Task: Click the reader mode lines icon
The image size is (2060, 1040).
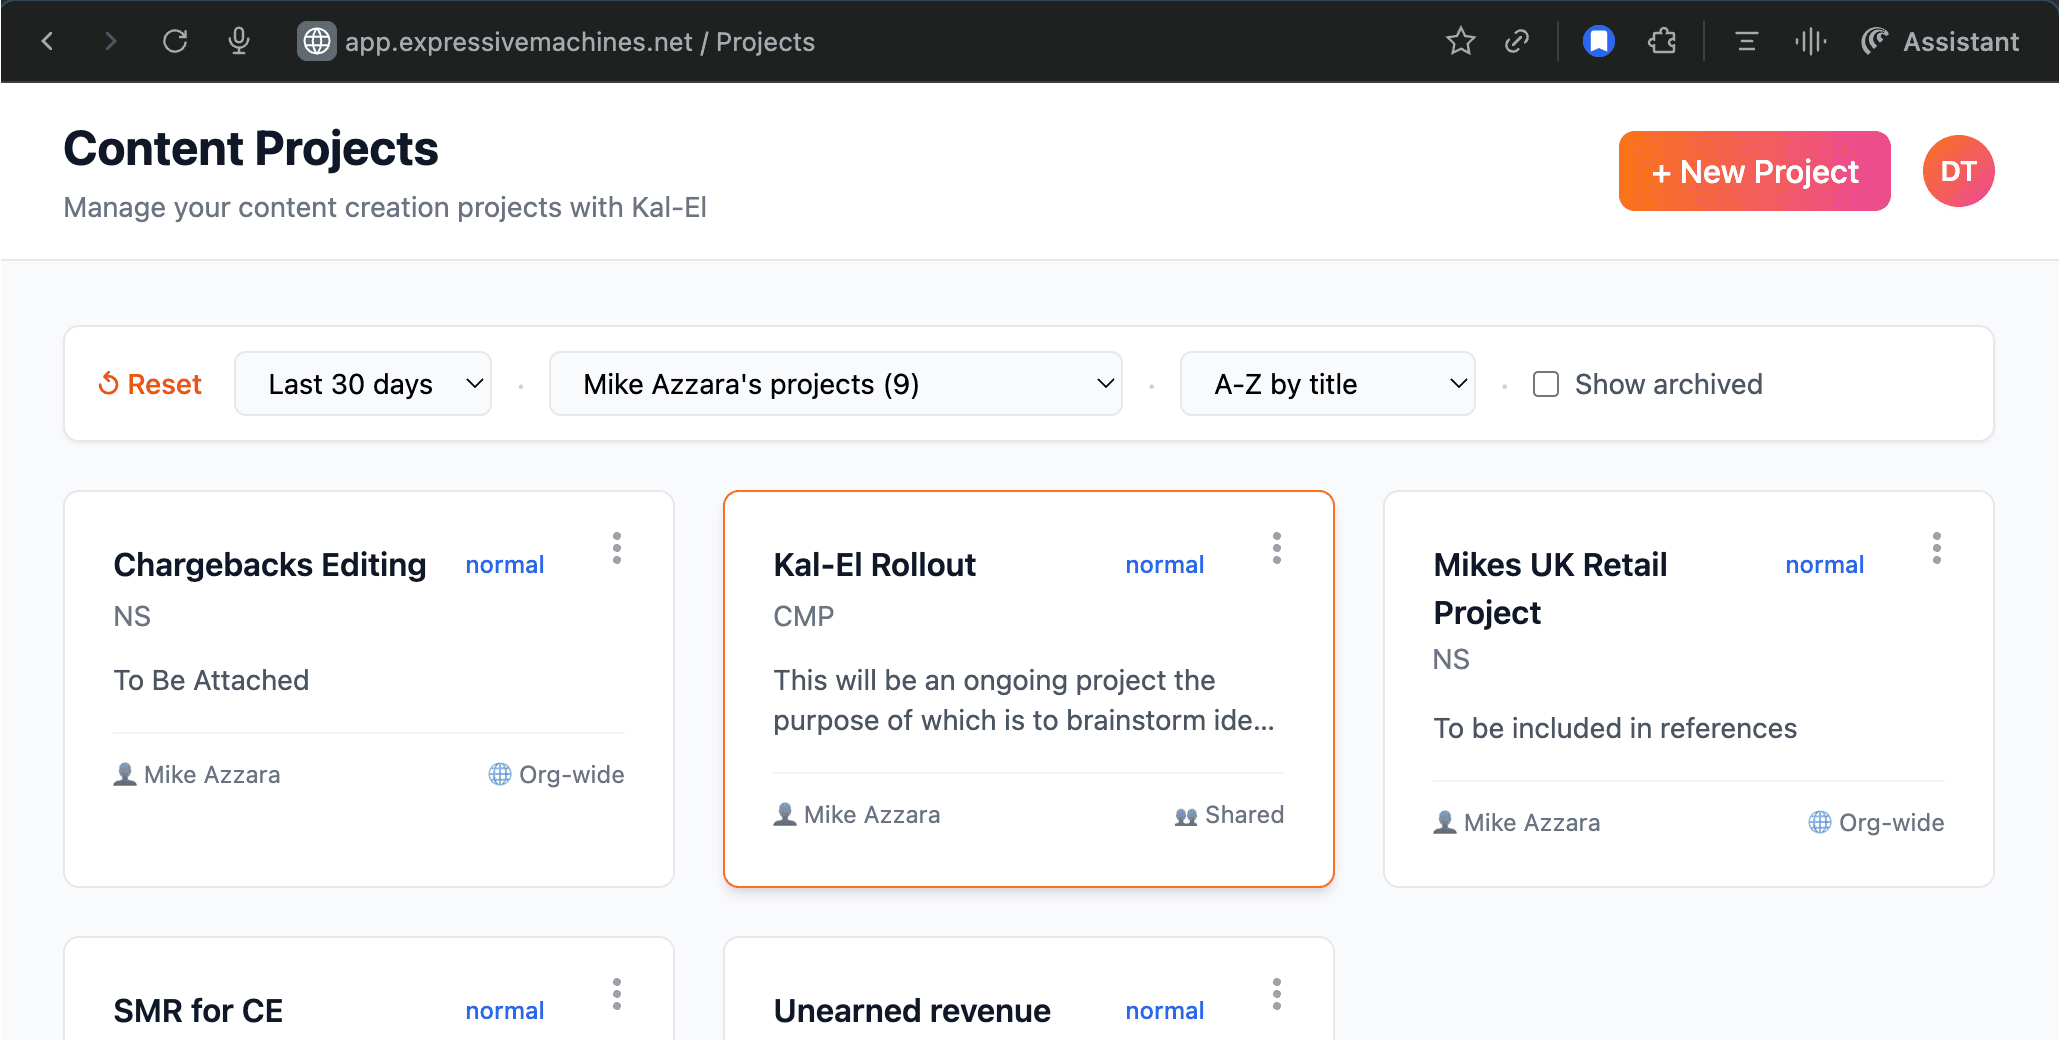Action: [1746, 41]
